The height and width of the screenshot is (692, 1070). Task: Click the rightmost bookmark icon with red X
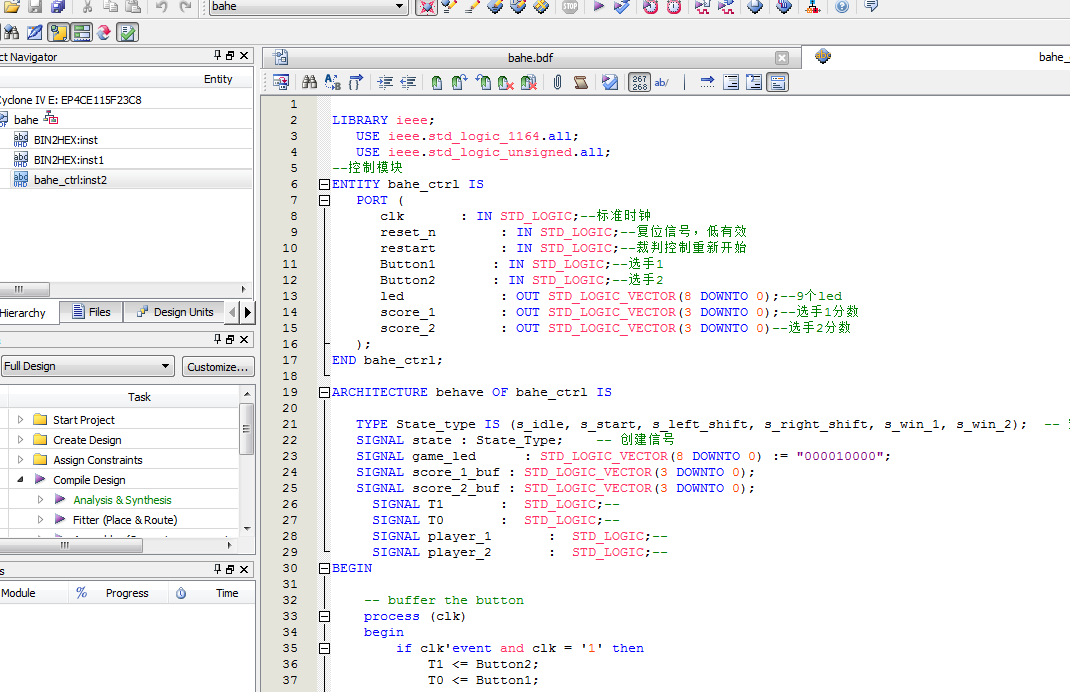(529, 83)
